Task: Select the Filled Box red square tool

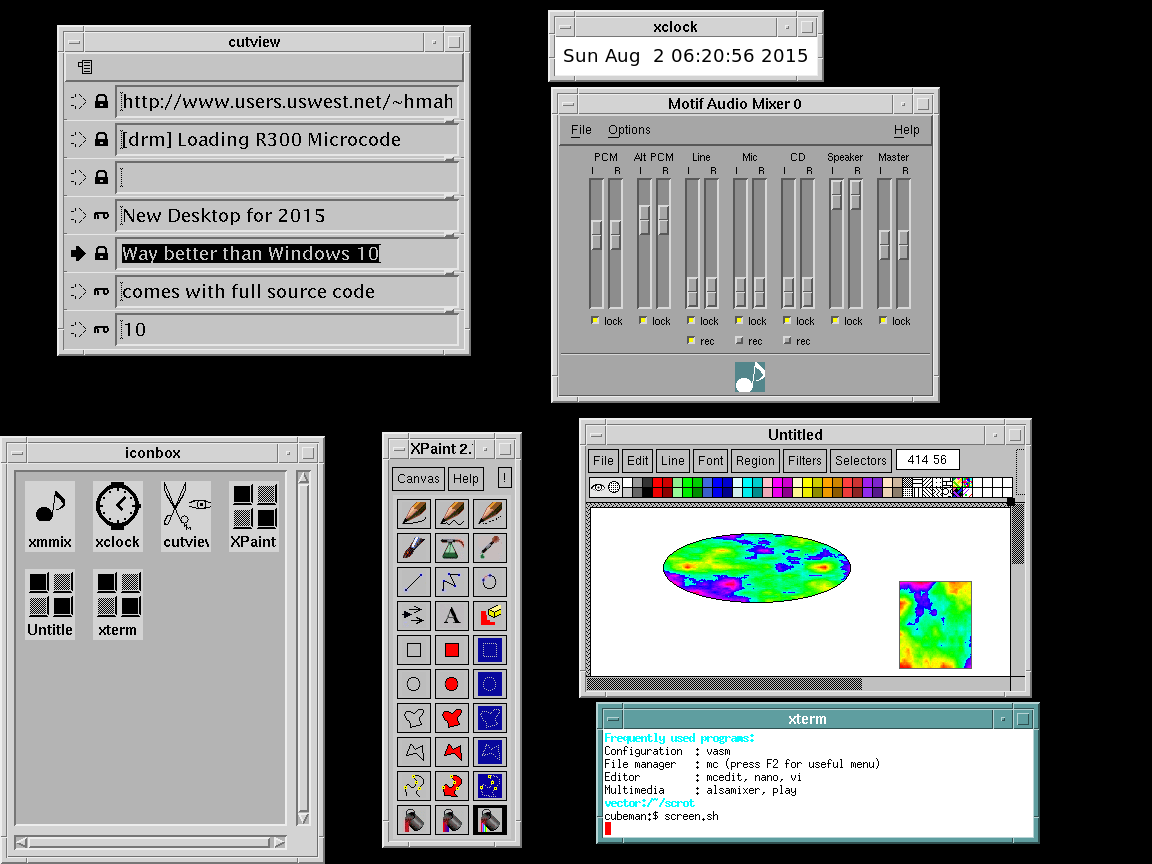Action: pyautogui.click(x=452, y=650)
